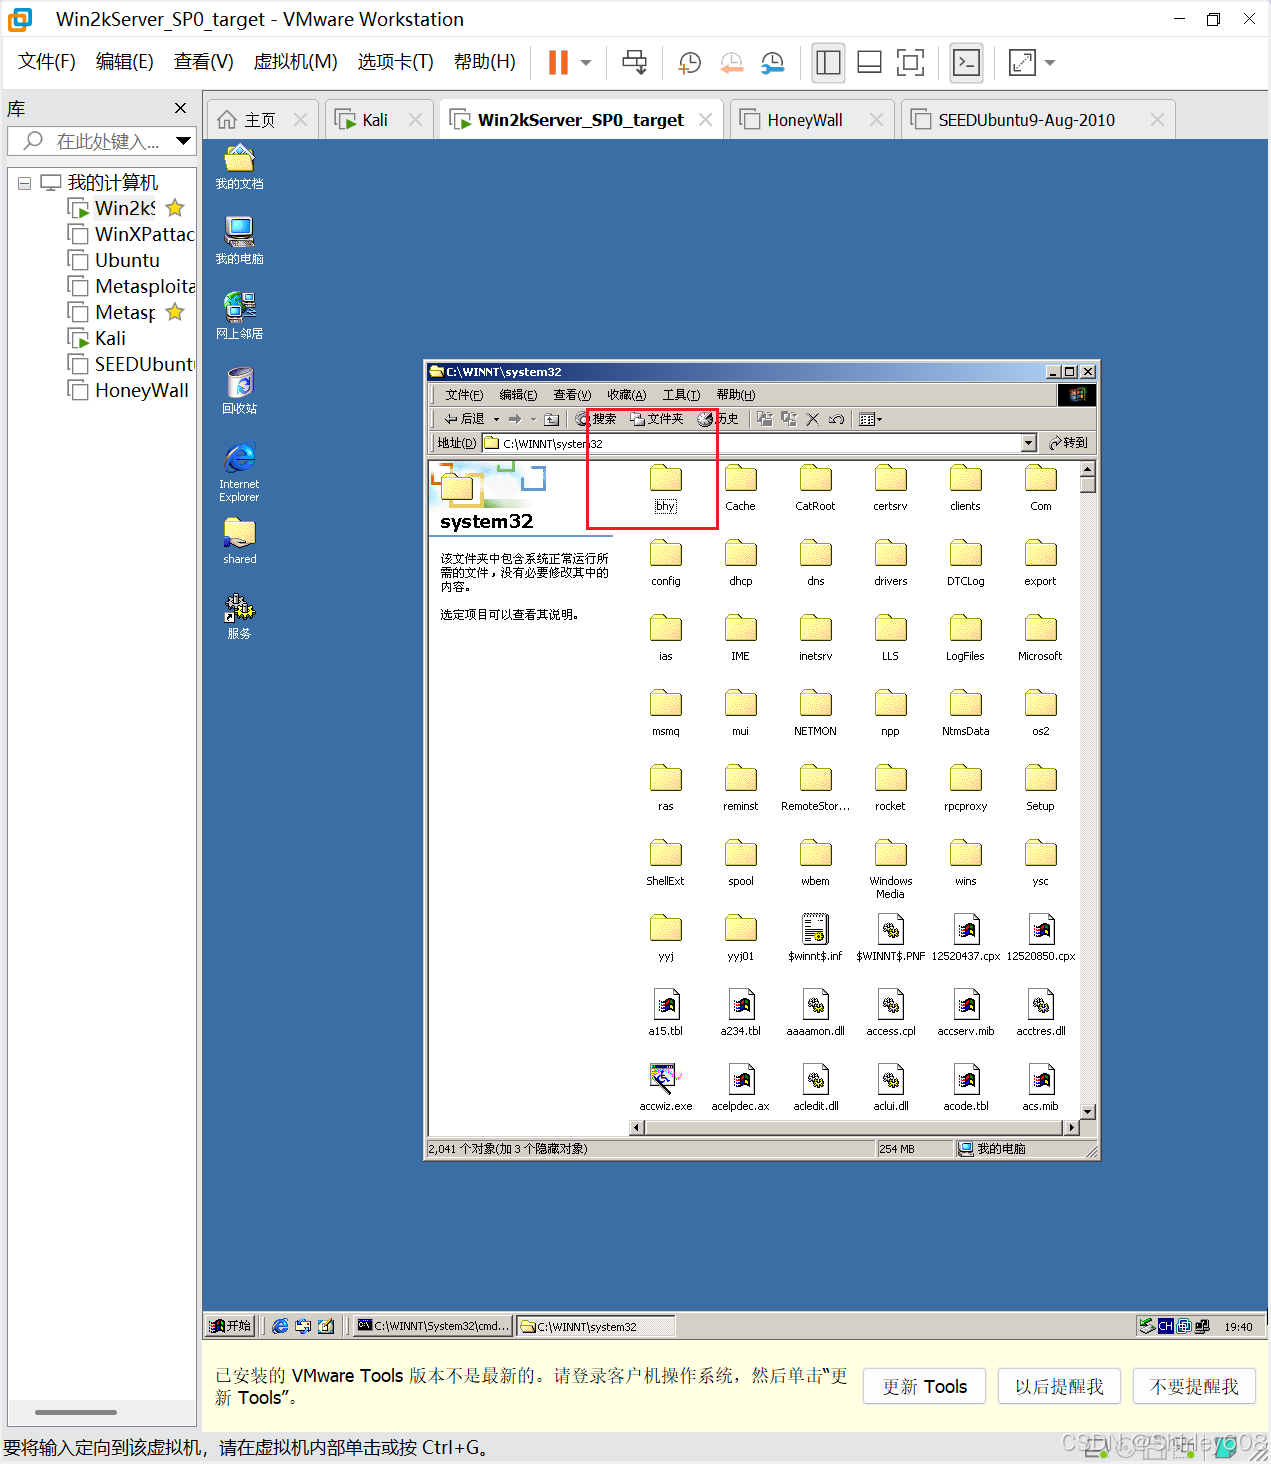Open the address bar dropdown
This screenshot has height=1464, width=1271.
(x=1028, y=443)
